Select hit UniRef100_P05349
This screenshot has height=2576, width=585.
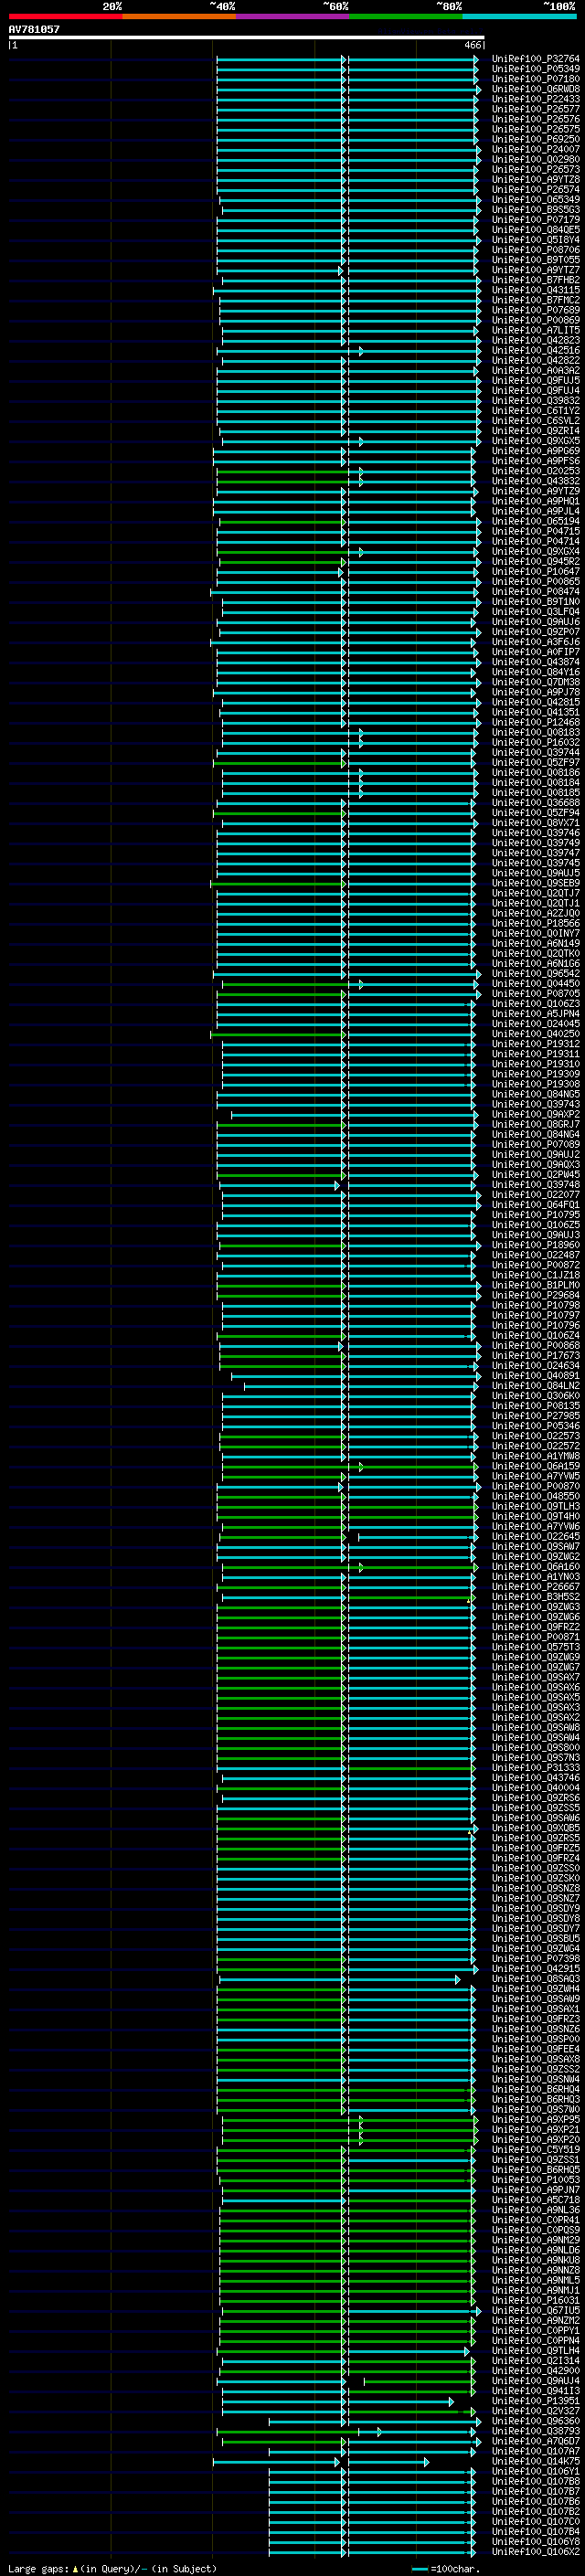pyautogui.click(x=535, y=69)
